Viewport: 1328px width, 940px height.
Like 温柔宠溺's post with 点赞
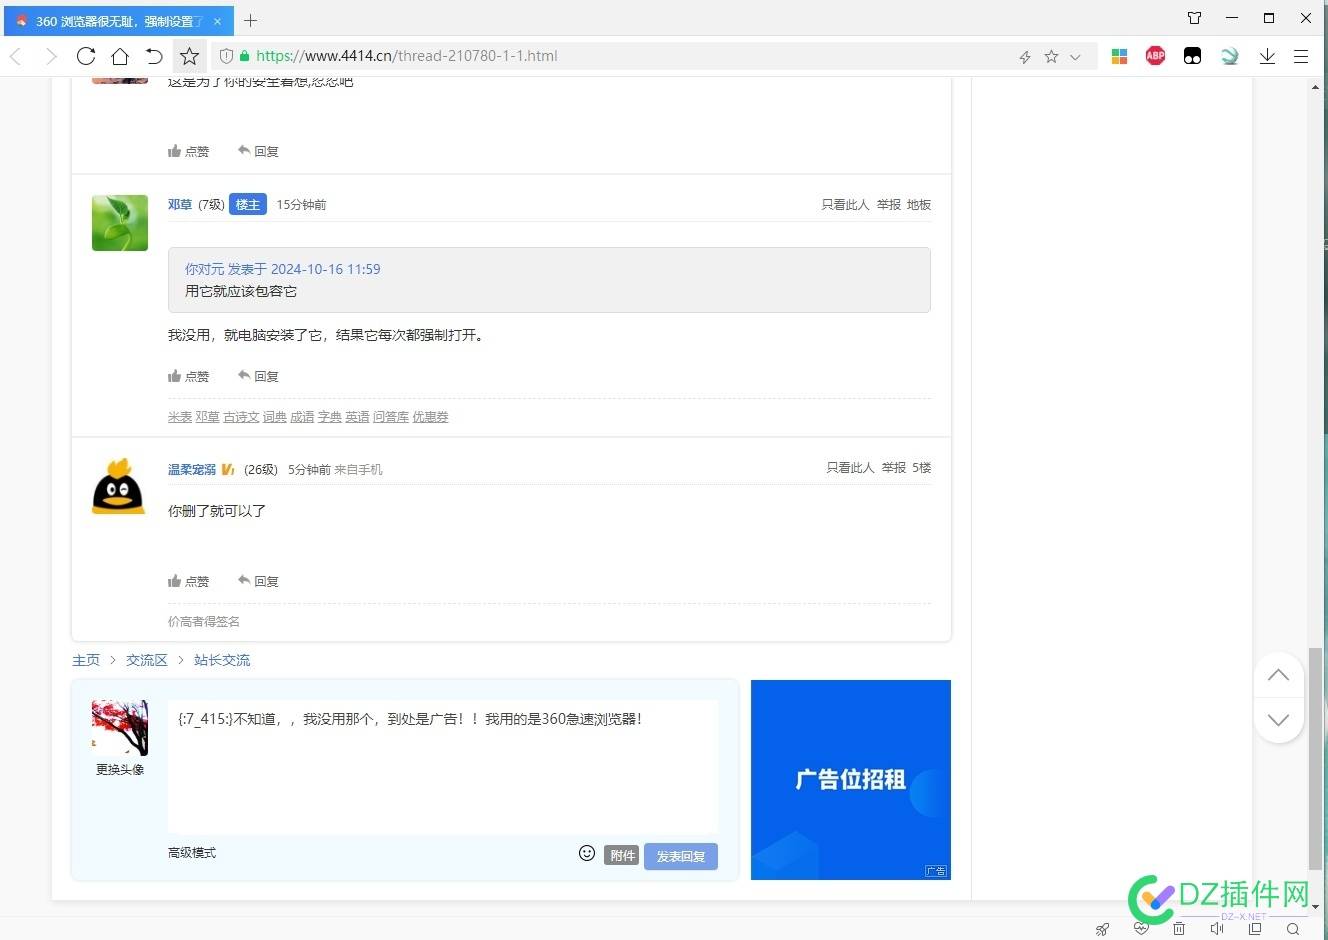(x=188, y=581)
